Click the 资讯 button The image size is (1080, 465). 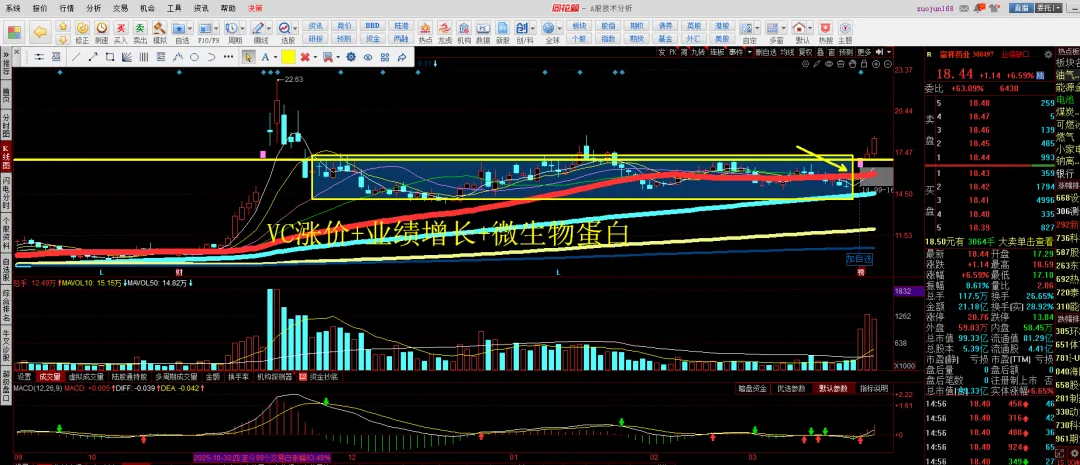coord(315,25)
